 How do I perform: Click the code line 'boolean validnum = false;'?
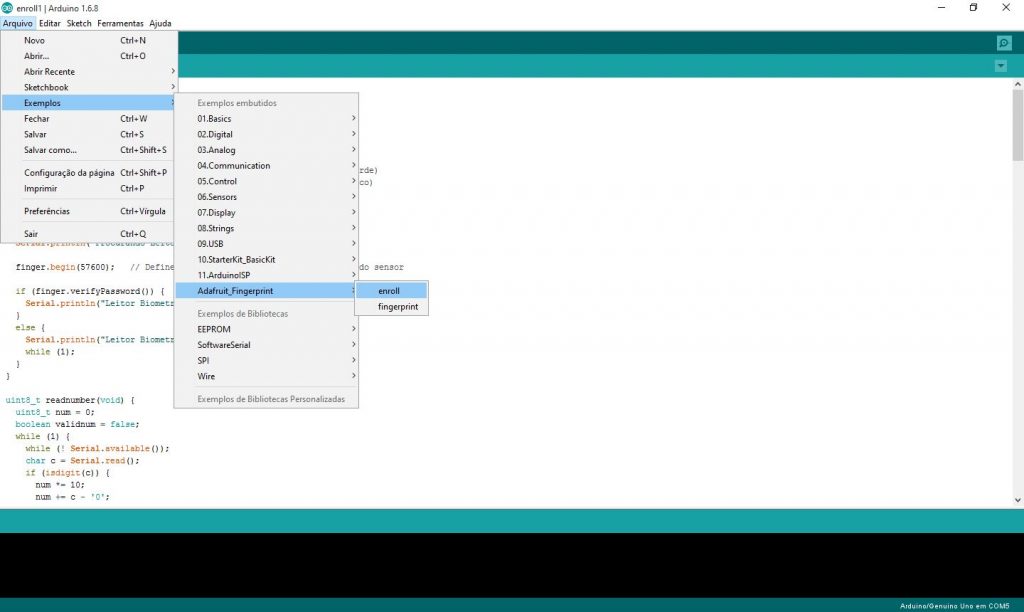(x=77, y=425)
